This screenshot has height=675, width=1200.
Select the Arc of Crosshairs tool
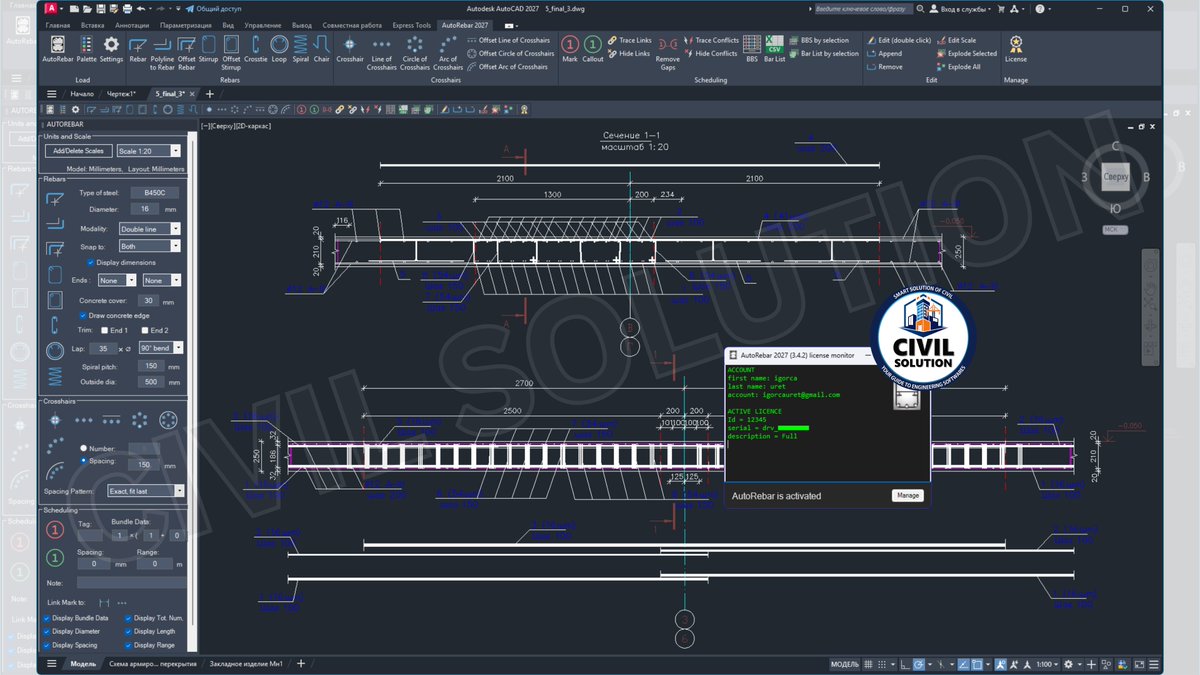pyautogui.click(x=448, y=53)
